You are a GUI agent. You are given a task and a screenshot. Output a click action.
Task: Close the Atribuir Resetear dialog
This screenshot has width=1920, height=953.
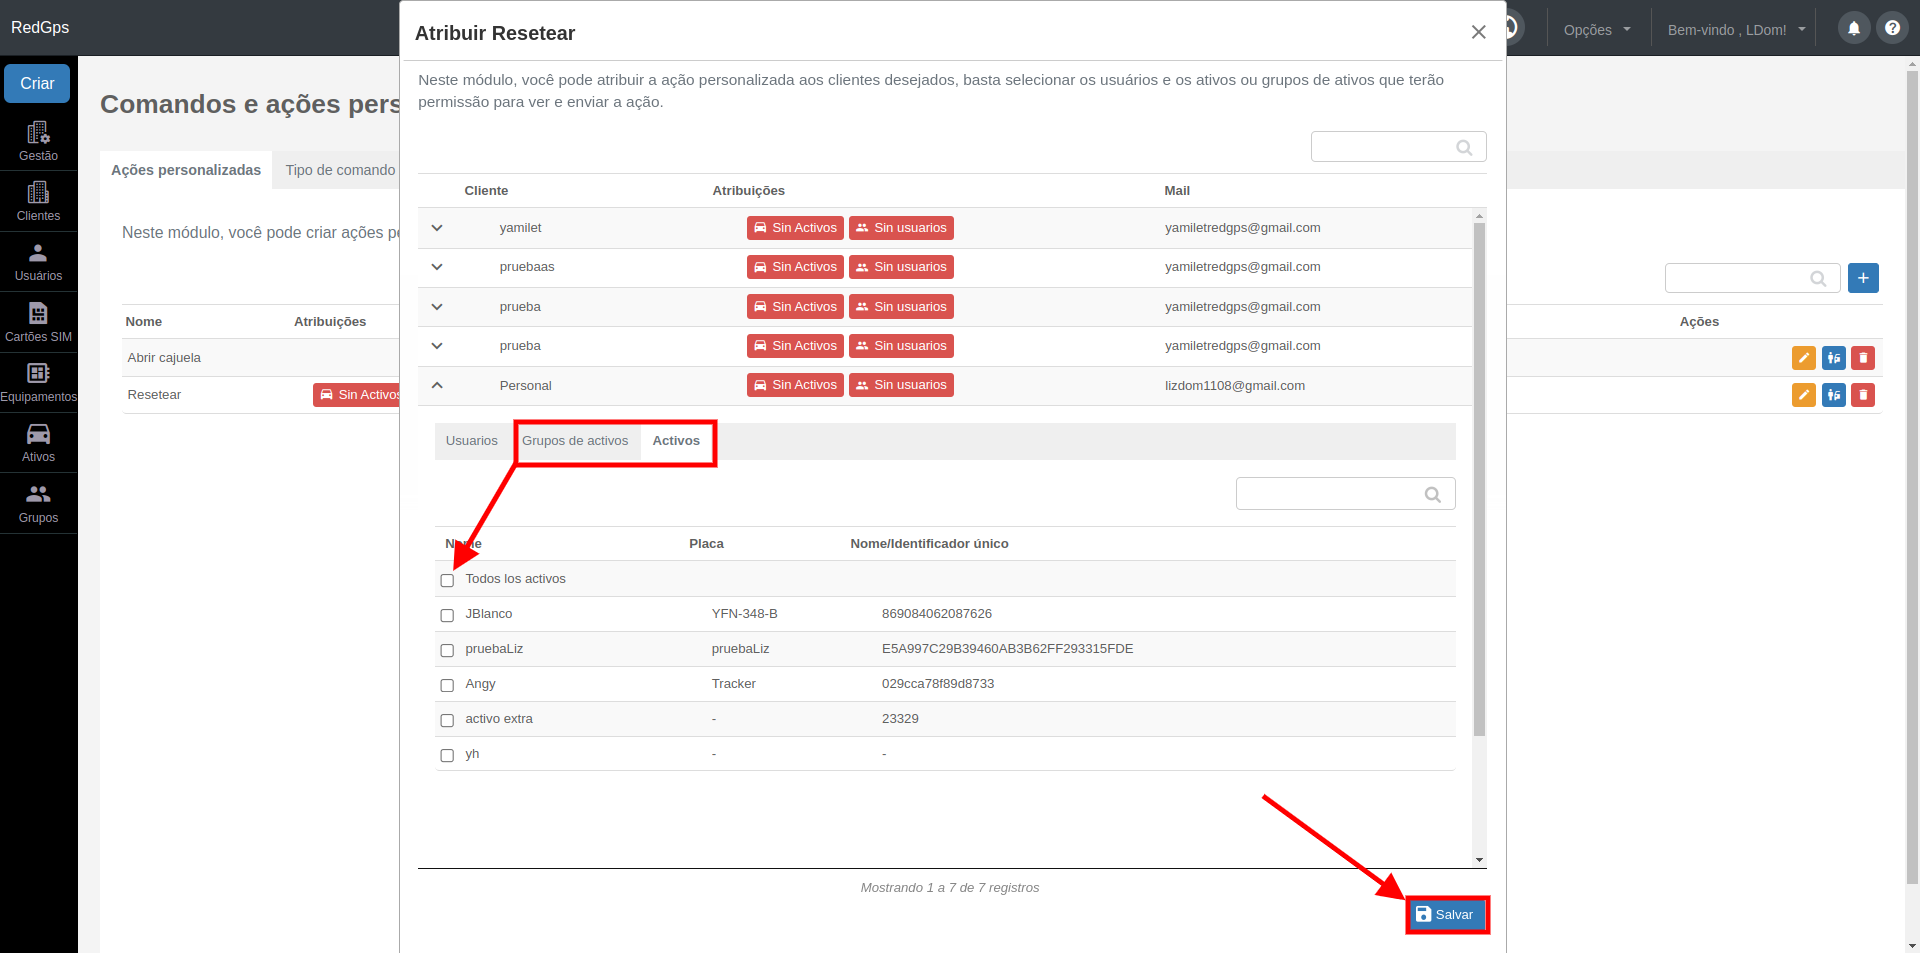point(1478,32)
